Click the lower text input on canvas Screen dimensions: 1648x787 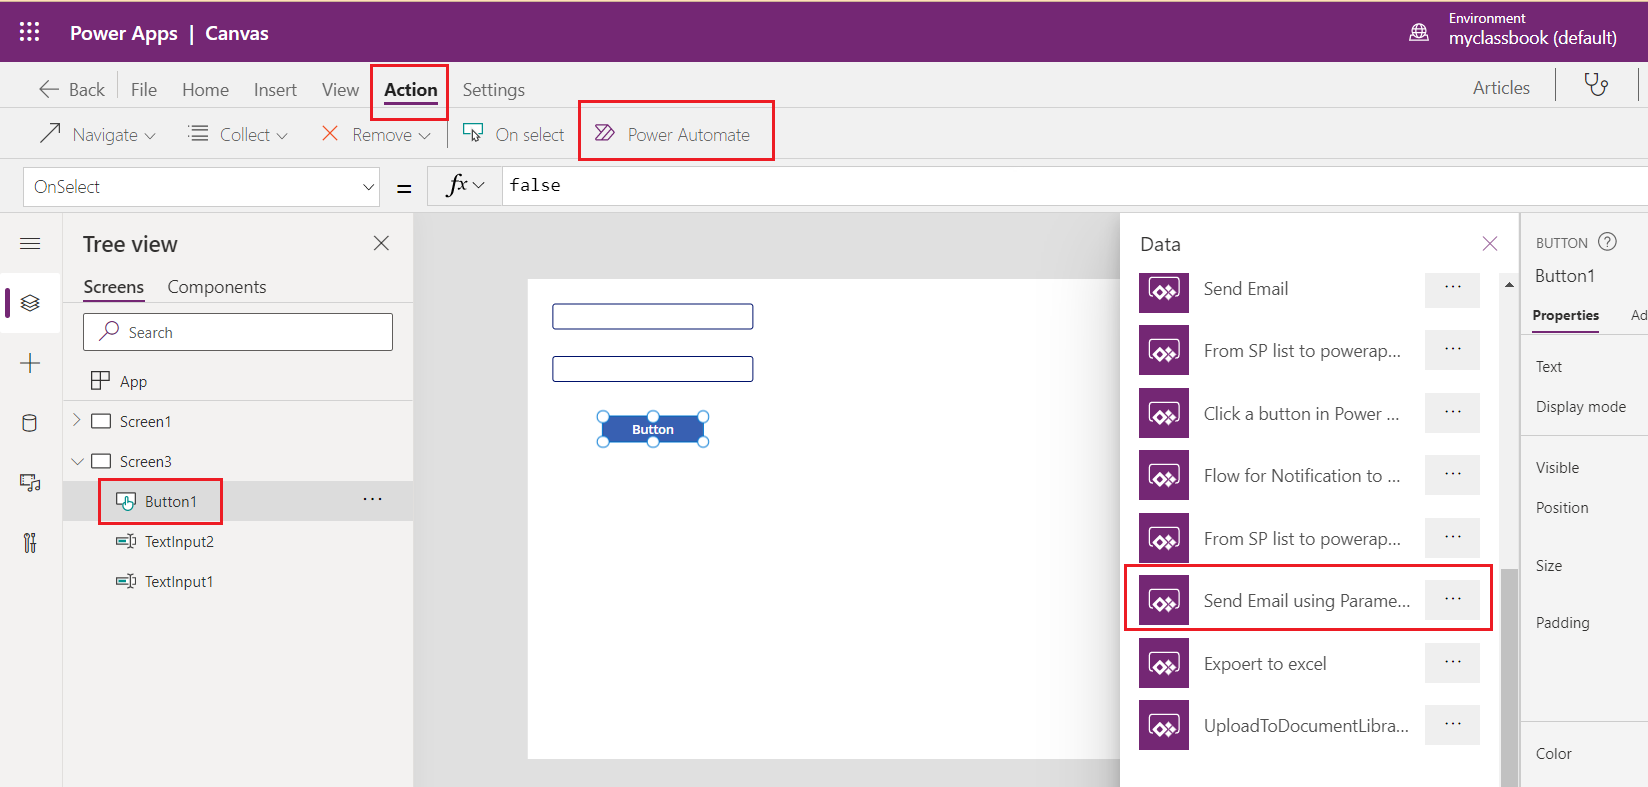point(653,369)
